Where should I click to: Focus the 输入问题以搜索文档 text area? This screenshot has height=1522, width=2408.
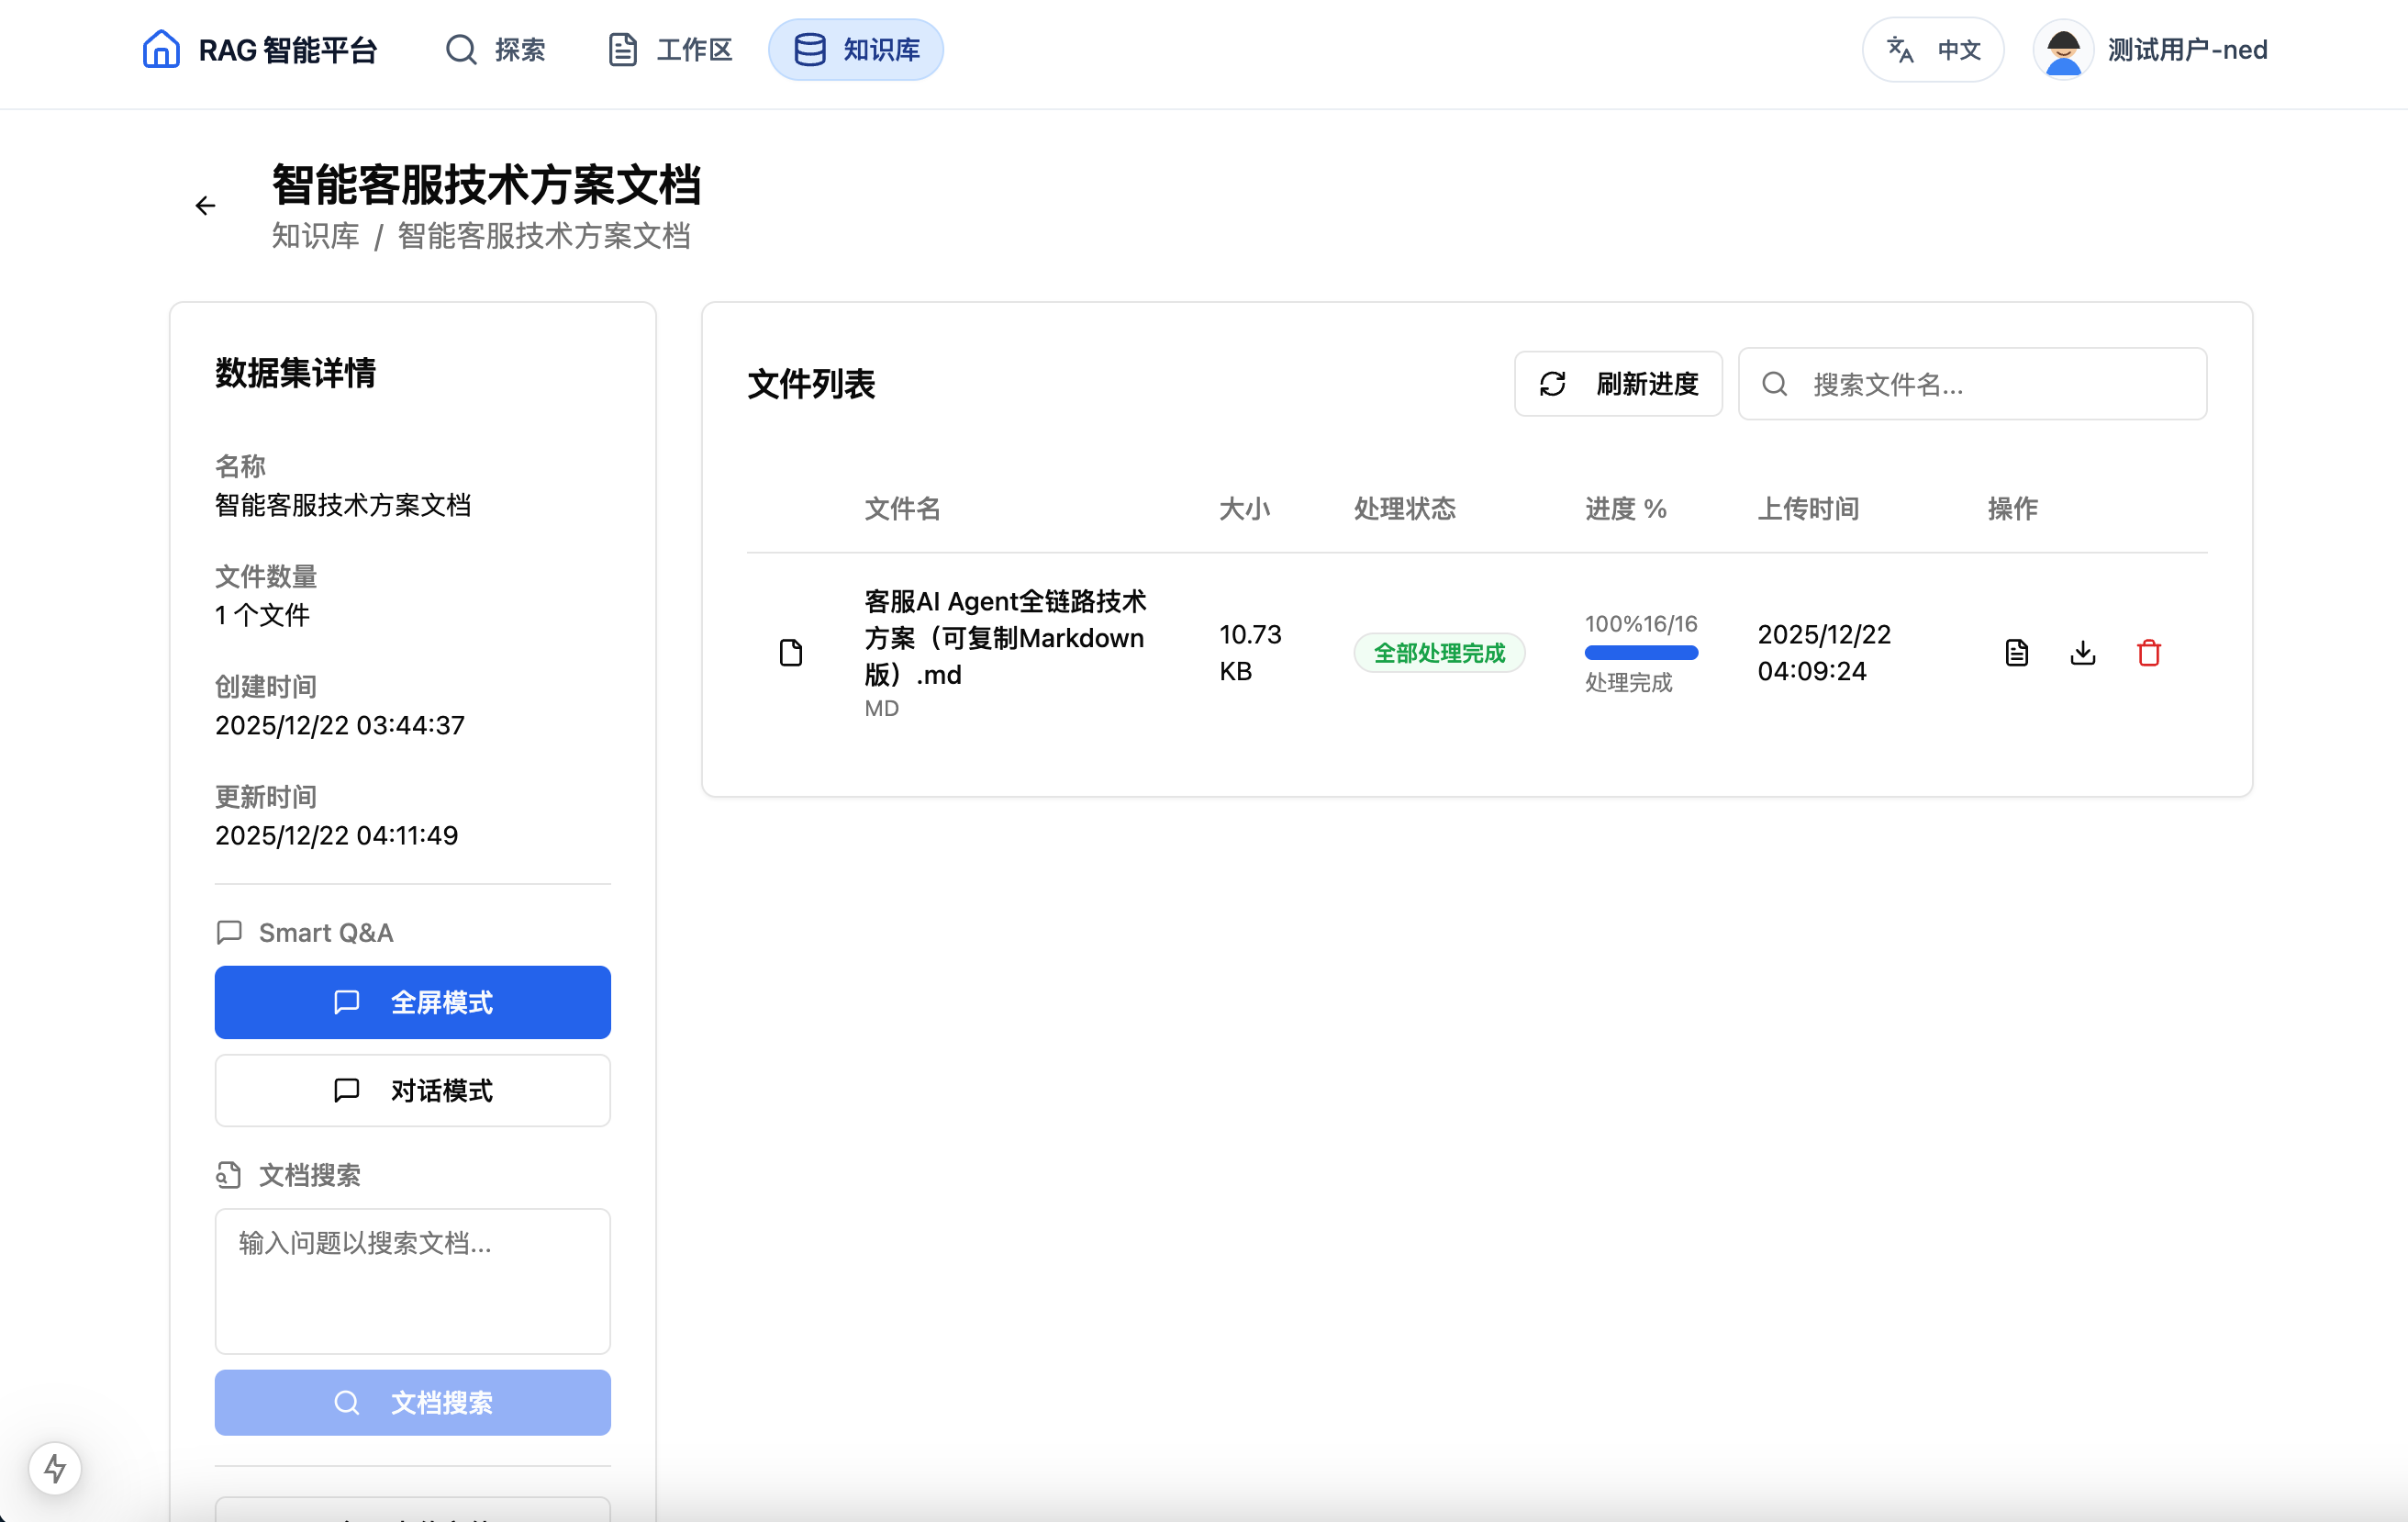412,1281
